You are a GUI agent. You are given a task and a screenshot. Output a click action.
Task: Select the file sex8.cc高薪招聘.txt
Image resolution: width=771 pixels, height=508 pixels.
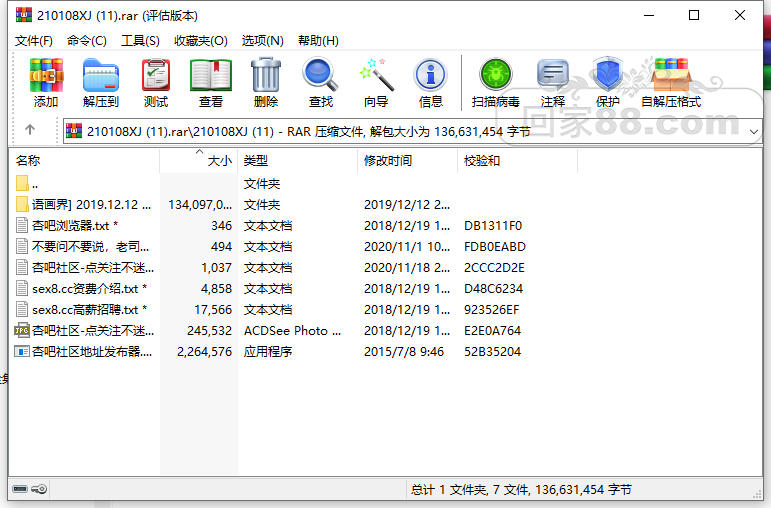[89, 310]
